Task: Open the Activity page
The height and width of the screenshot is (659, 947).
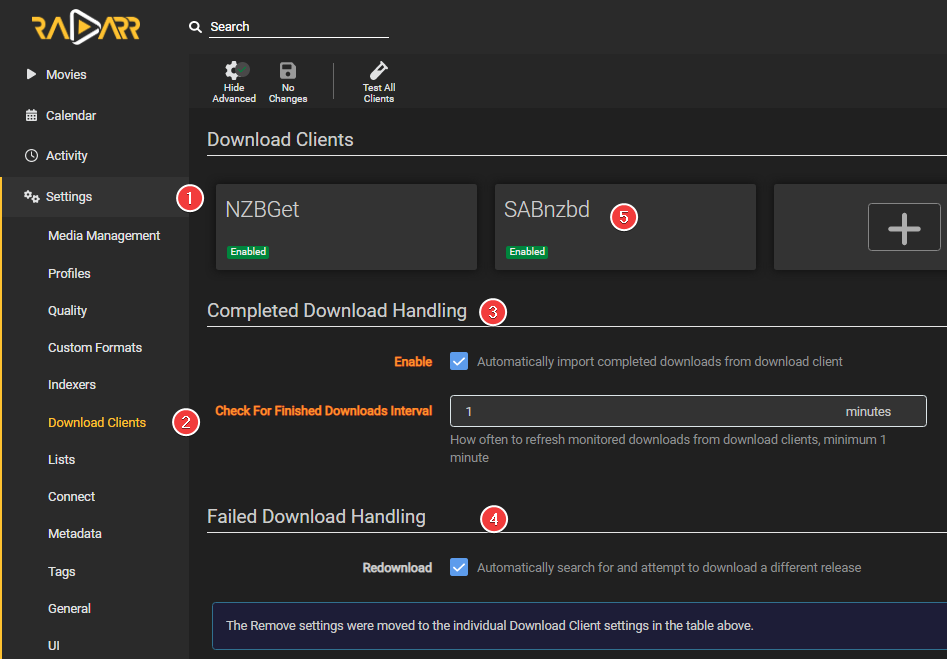Action: [66, 156]
